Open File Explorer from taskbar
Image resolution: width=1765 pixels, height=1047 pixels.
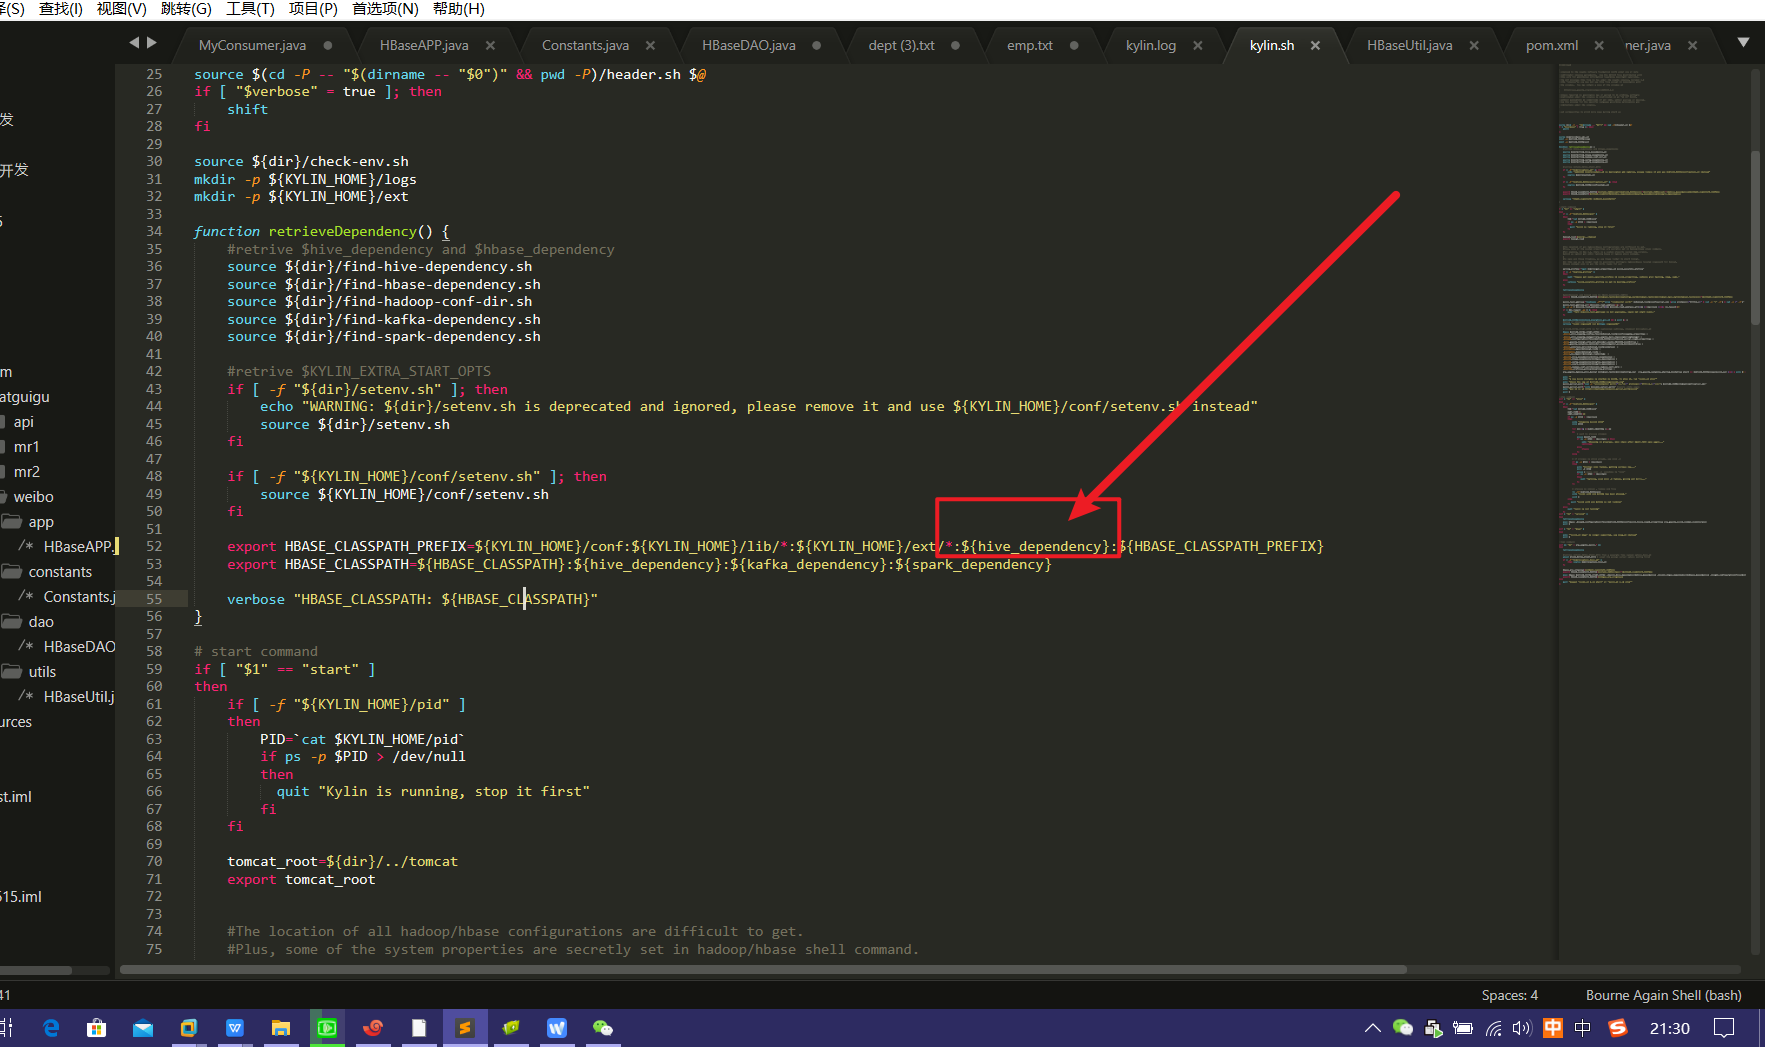point(281,1028)
